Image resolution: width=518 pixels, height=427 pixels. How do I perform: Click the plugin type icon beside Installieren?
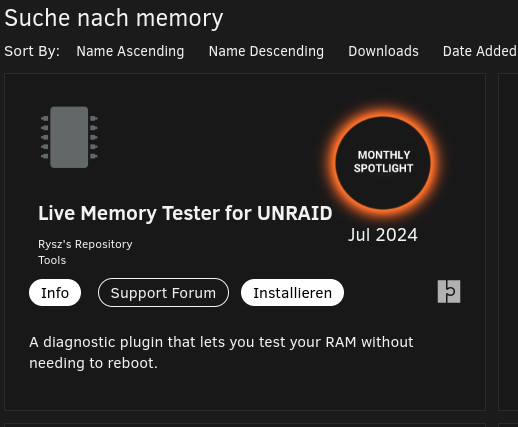(449, 292)
